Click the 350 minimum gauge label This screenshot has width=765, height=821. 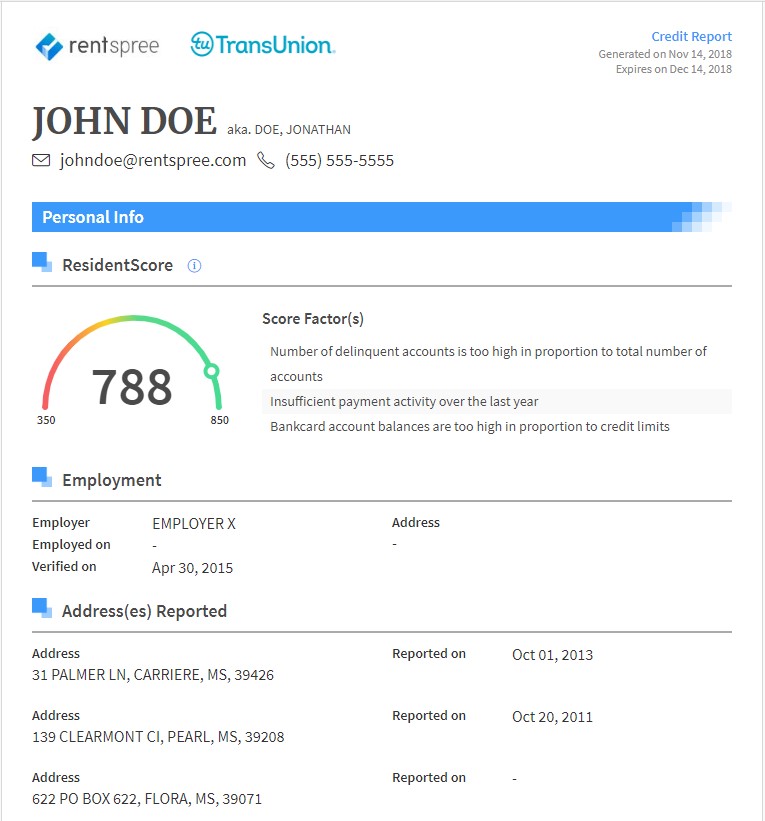pyautogui.click(x=46, y=420)
